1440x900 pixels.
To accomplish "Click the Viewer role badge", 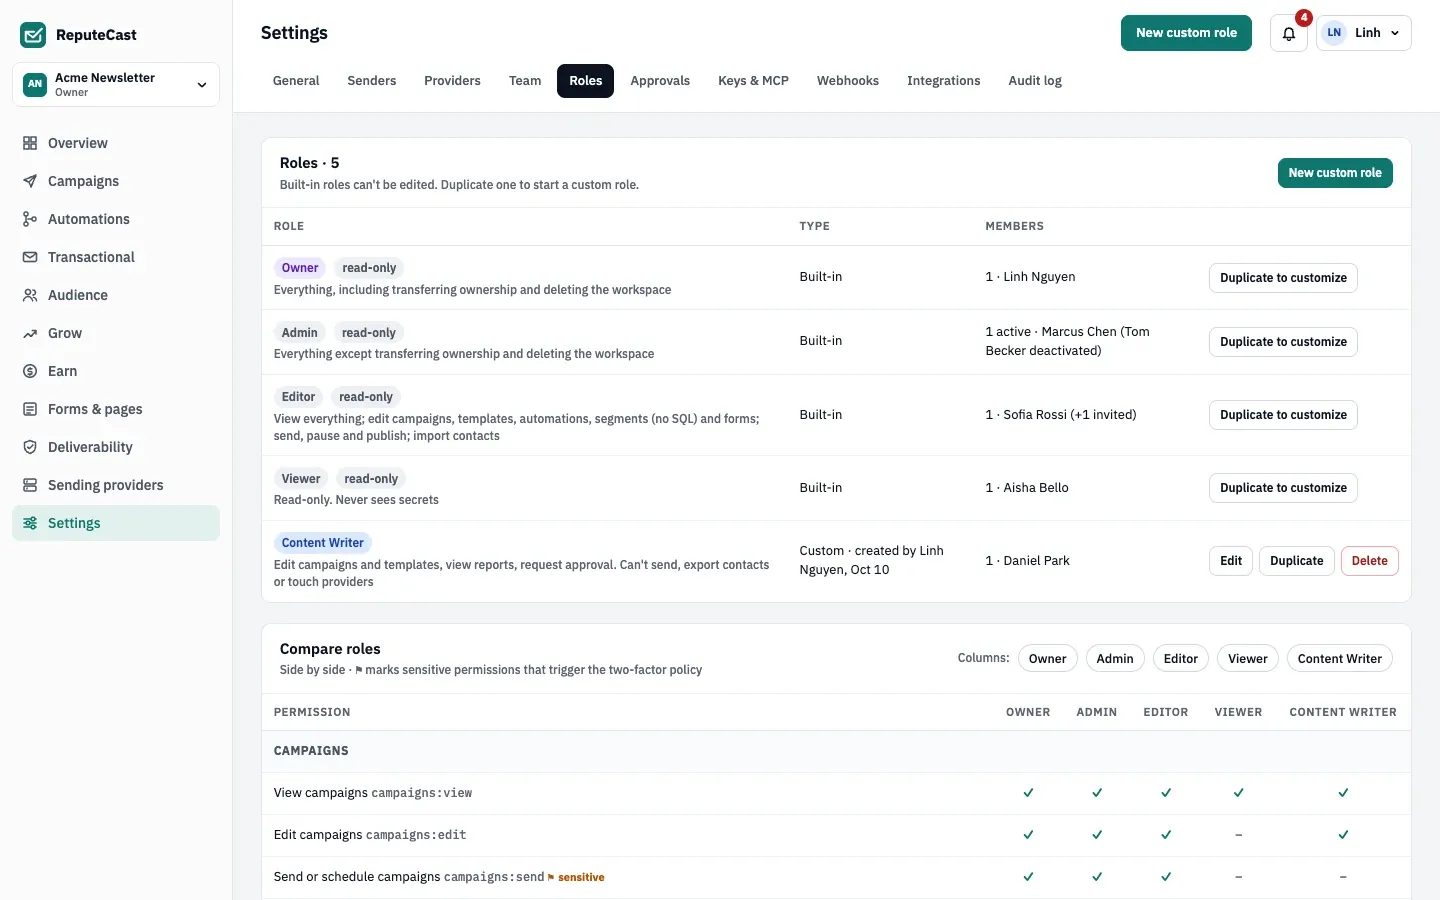I will (x=301, y=479).
